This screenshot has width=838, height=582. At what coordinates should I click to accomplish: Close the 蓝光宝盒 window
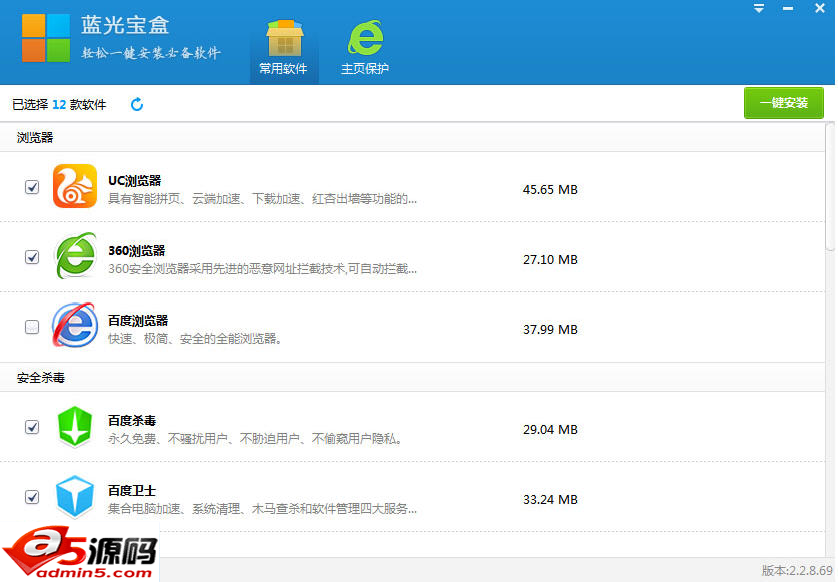click(820, 8)
